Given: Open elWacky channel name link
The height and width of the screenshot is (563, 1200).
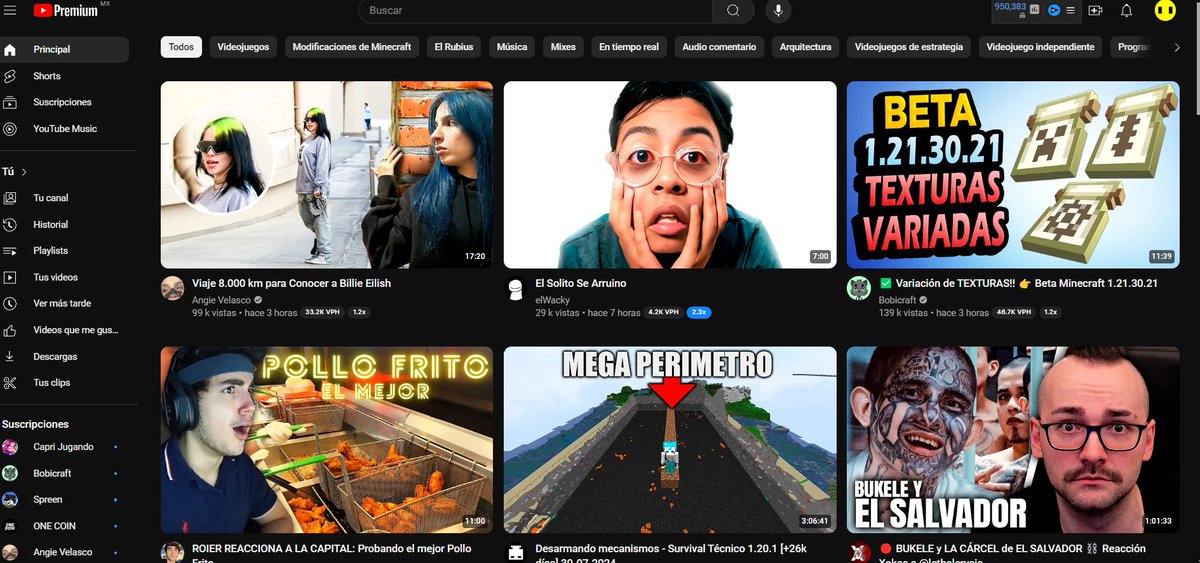Looking at the screenshot, I should (x=551, y=299).
